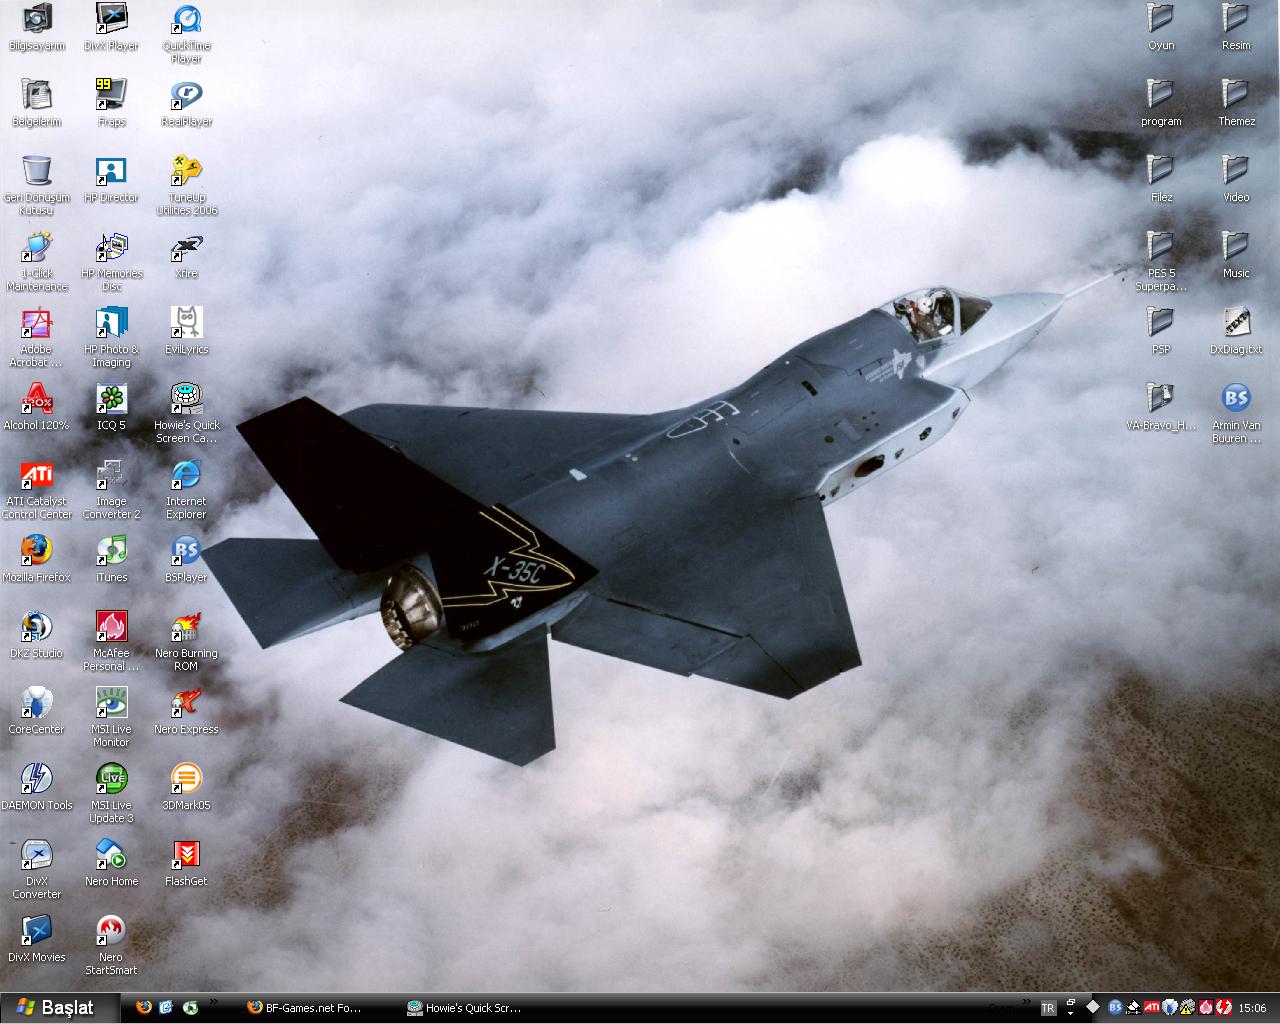Viewport: 1280px width, 1024px height.
Task: Launch the Xfire shortcut
Action: [186, 256]
